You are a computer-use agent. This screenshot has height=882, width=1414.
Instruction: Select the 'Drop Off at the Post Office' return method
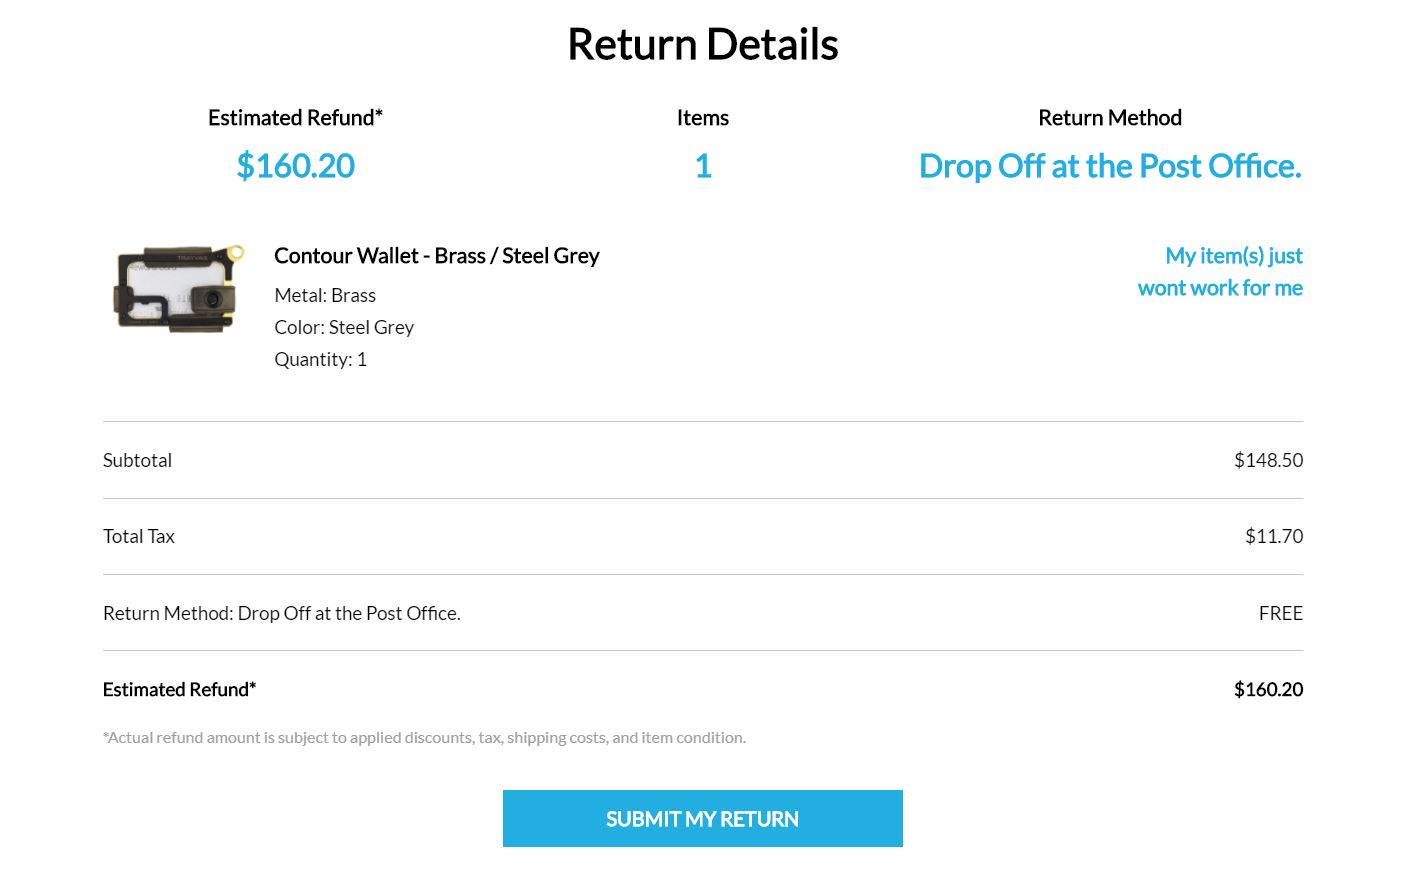click(1110, 165)
